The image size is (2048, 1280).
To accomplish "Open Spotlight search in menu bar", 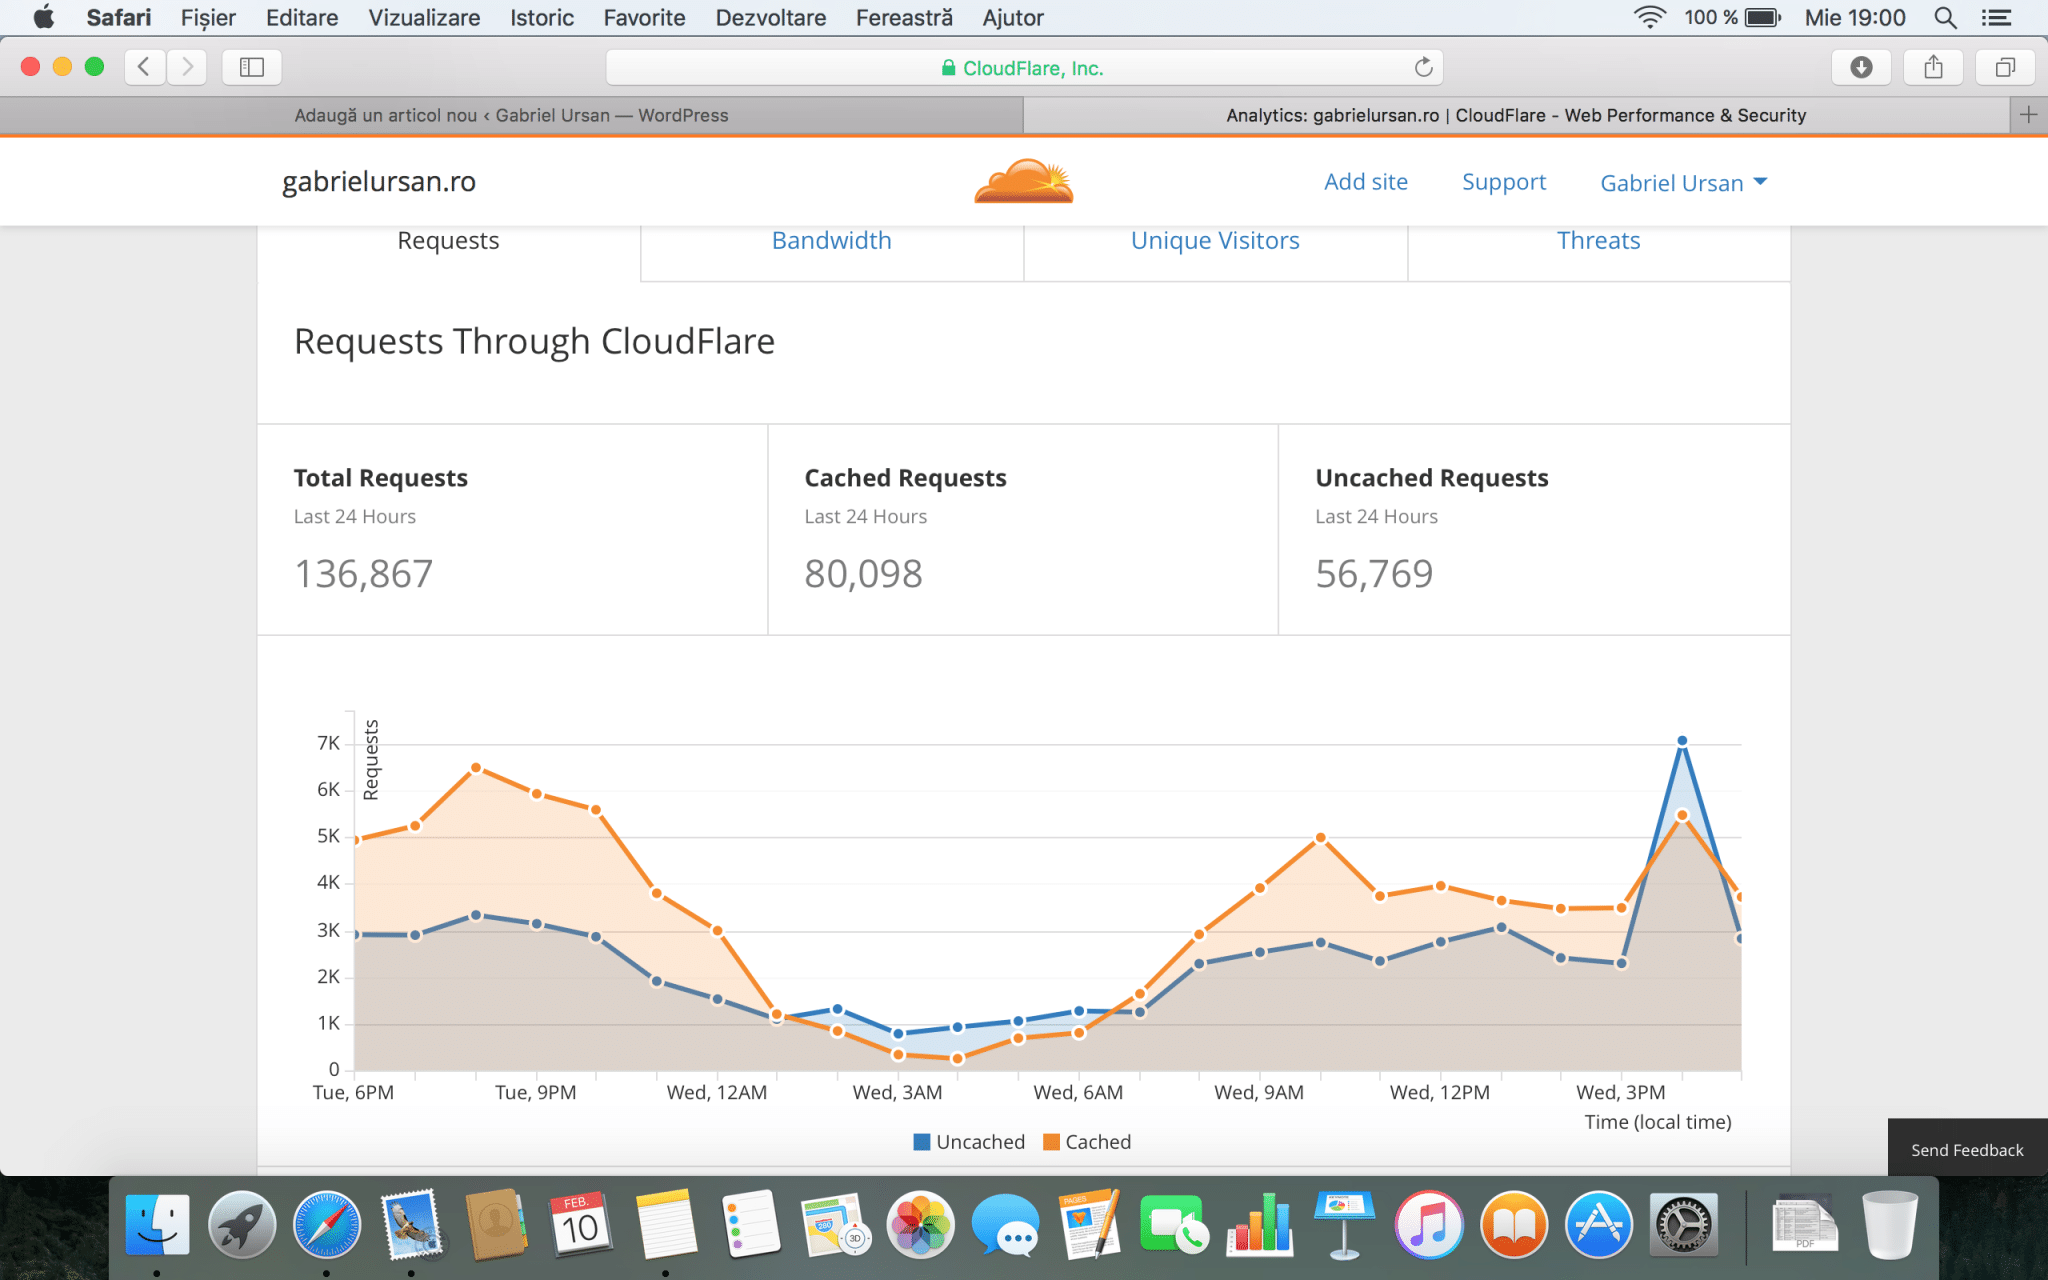I will point(1945,17).
